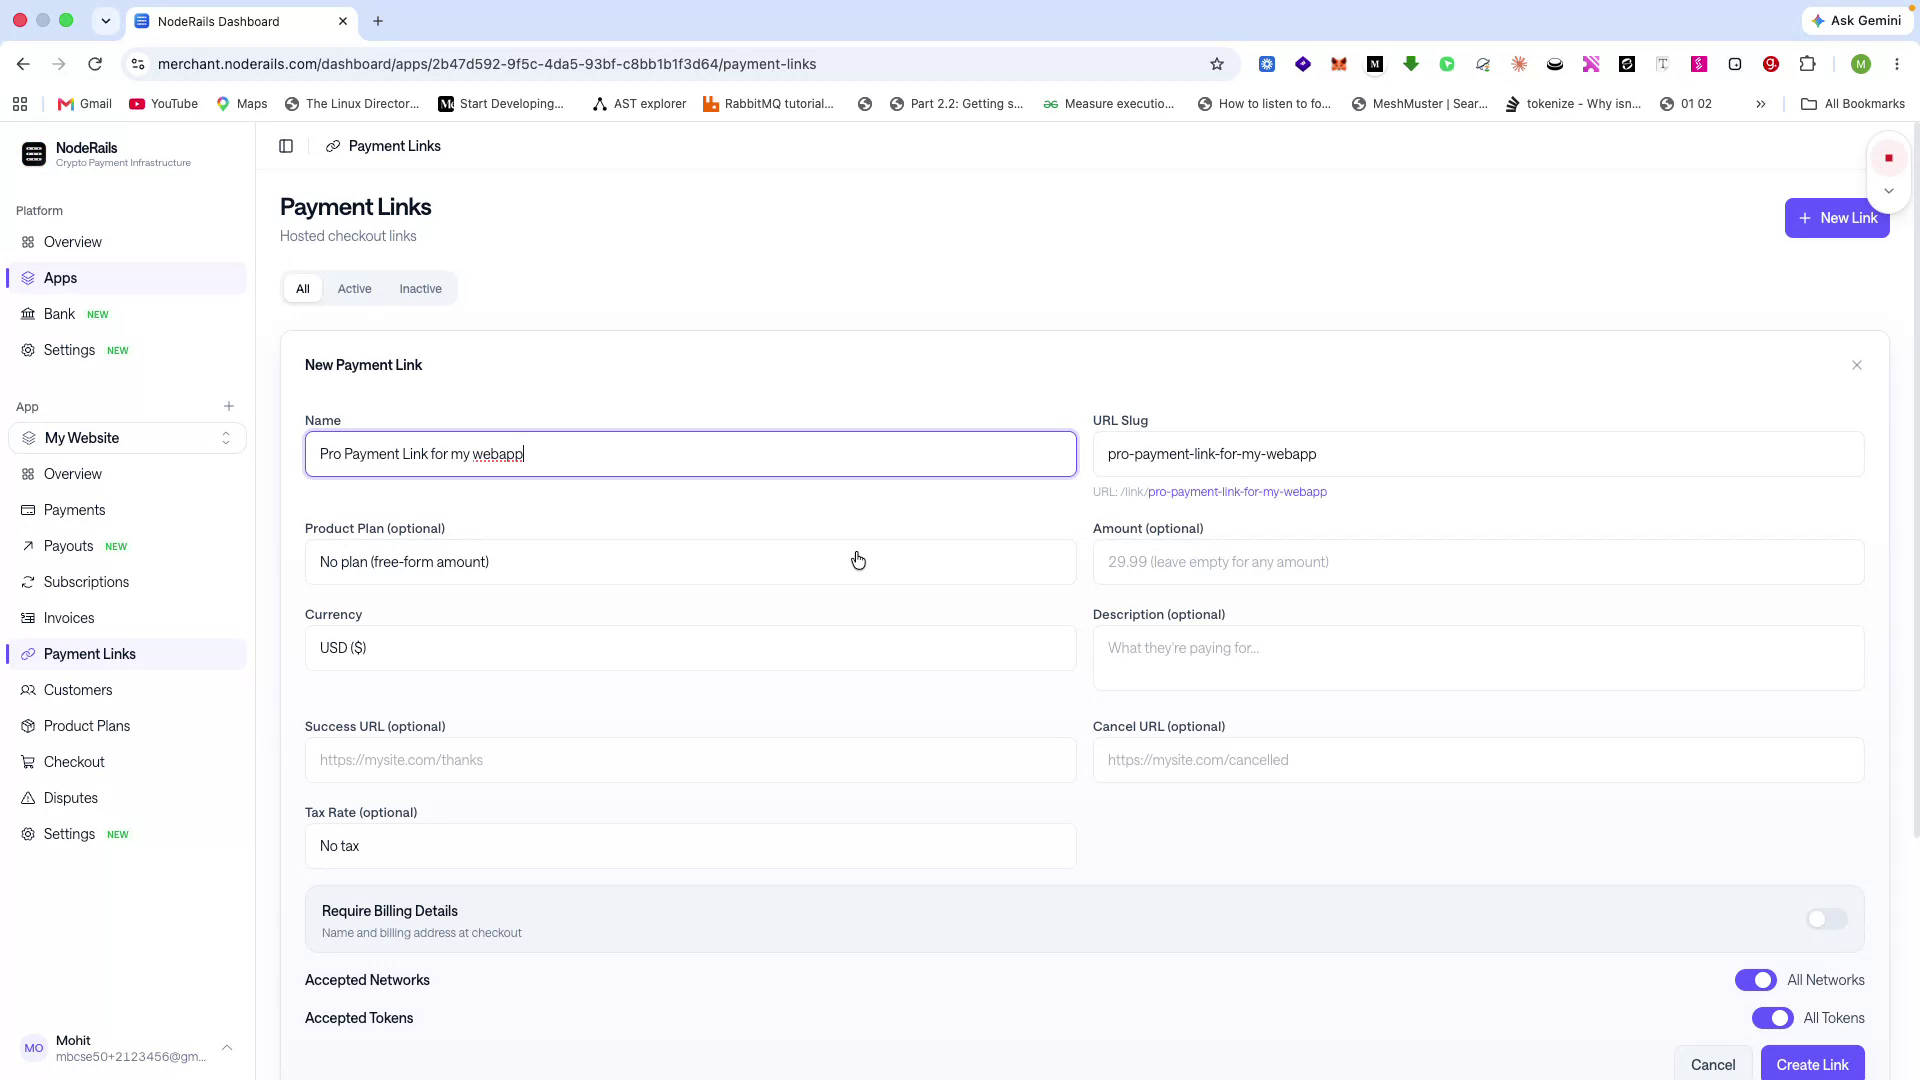
Task: Click the Description text area
Action: point(1478,658)
